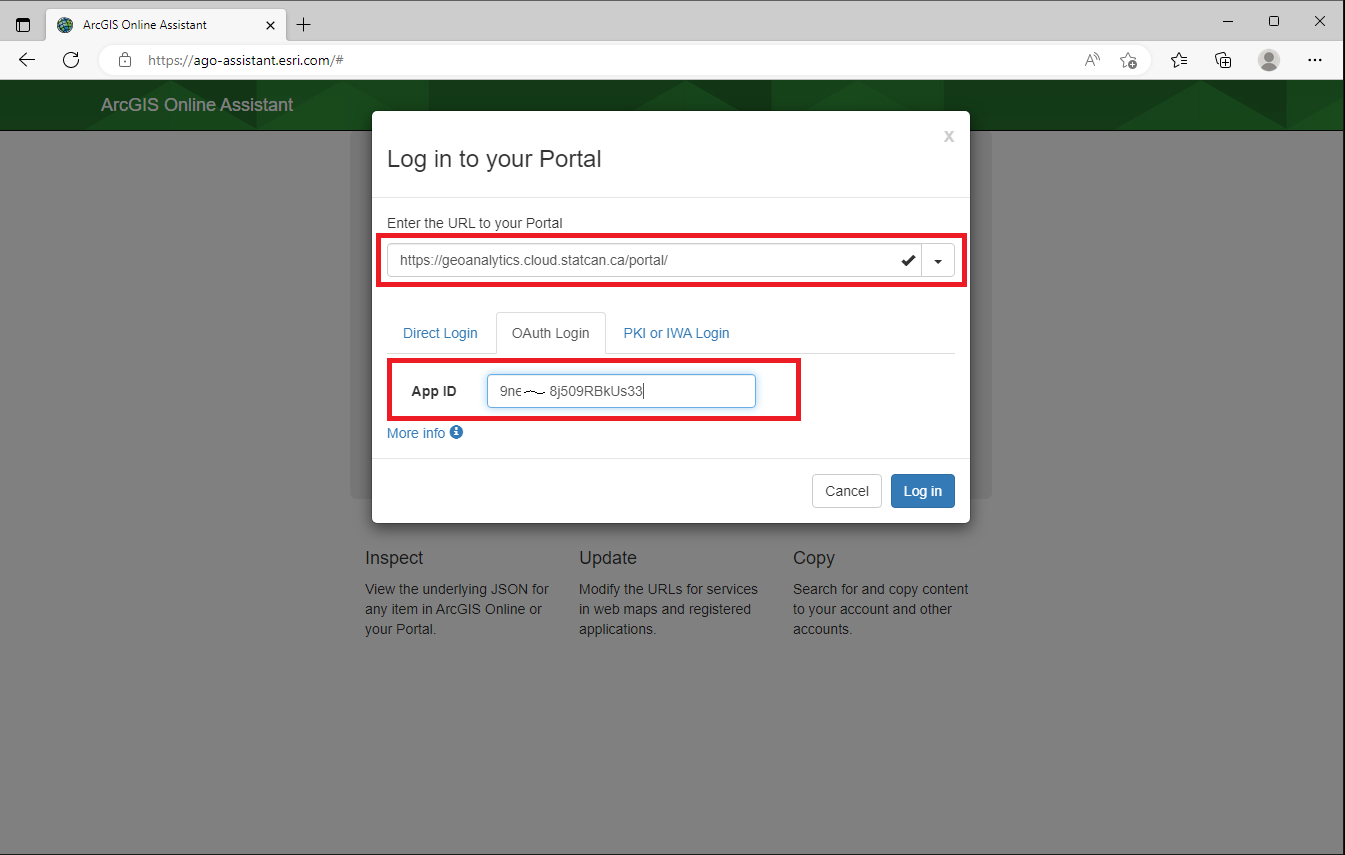The width and height of the screenshot is (1345, 855).
Task: Click the Inspect heading
Action: [394, 558]
